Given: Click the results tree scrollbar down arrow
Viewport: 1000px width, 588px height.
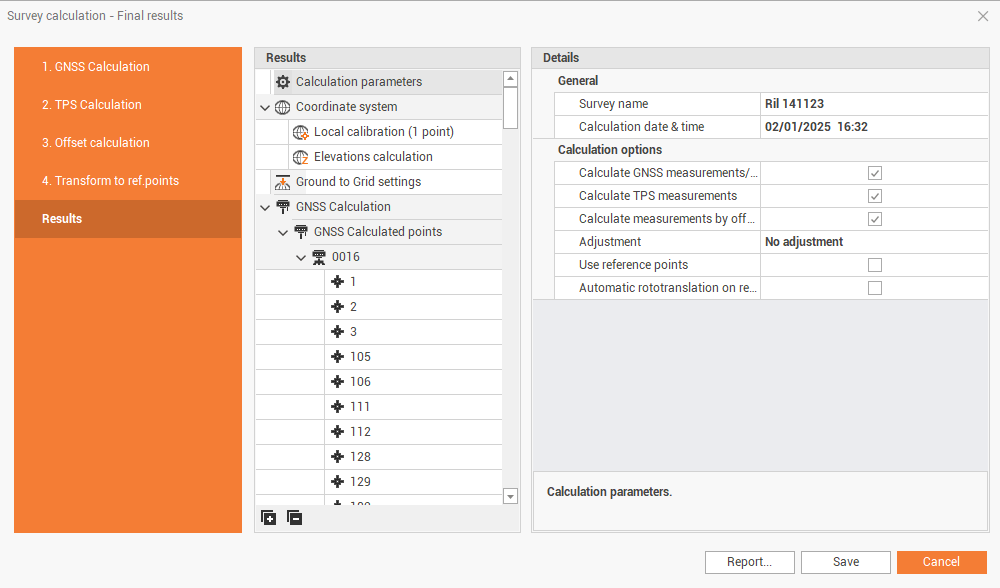Looking at the screenshot, I should pos(510,496).
